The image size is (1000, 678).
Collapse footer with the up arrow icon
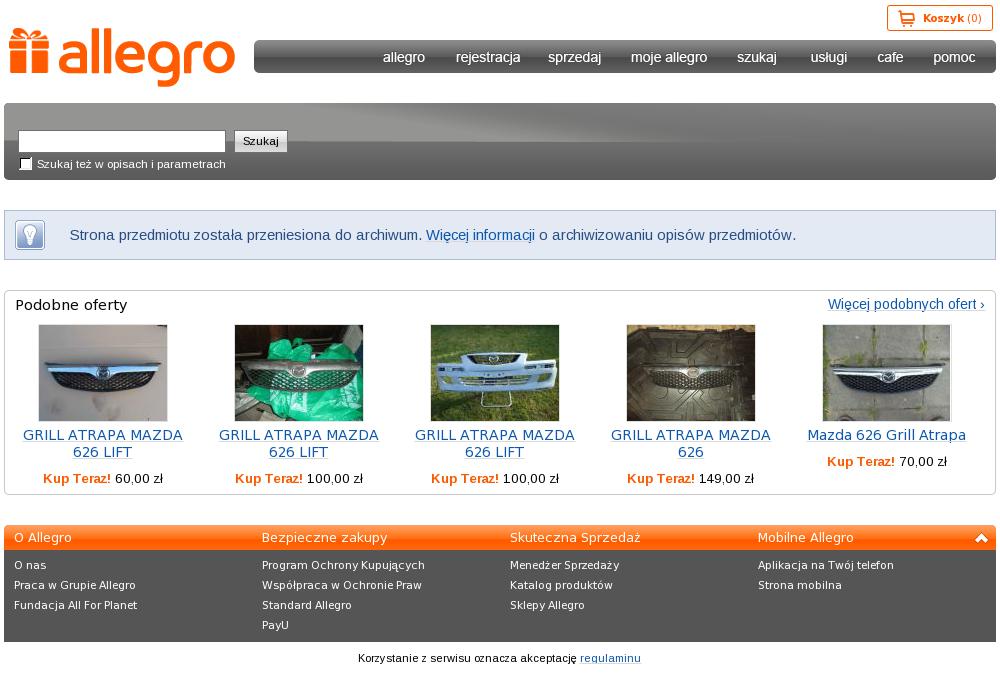click(981, 538)
